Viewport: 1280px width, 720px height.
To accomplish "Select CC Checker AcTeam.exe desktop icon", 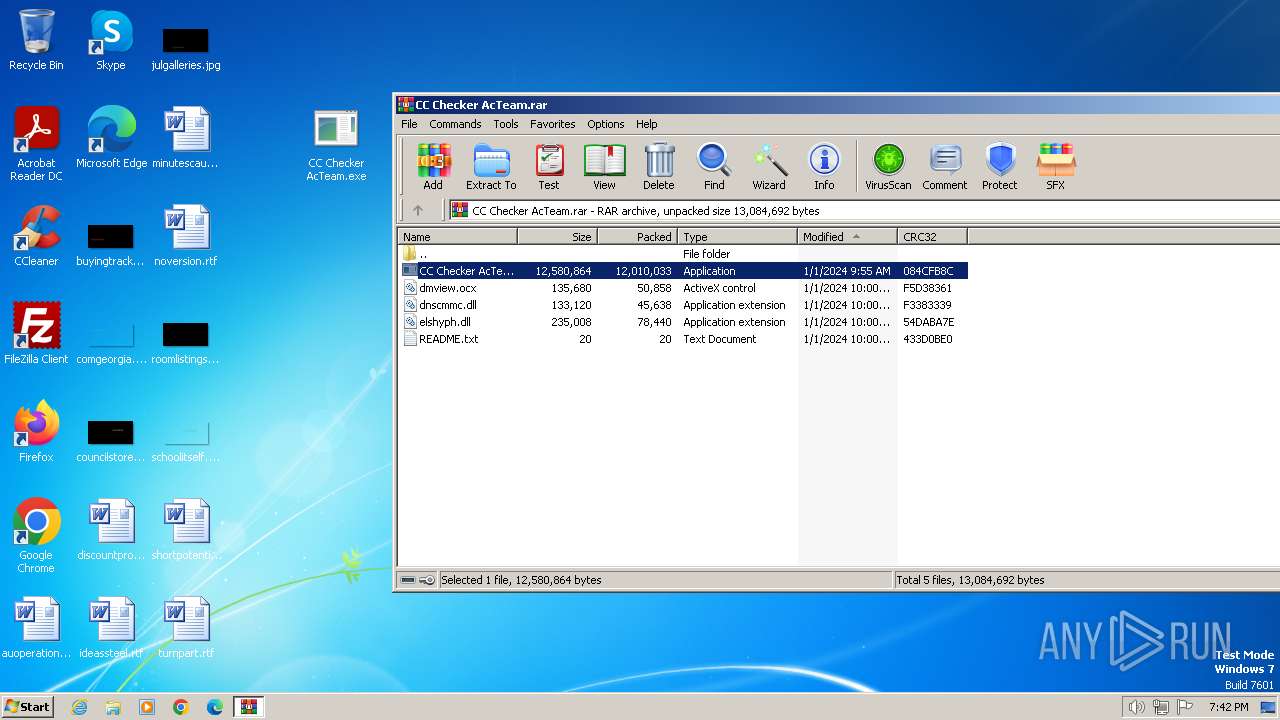I will pos(336,145).
